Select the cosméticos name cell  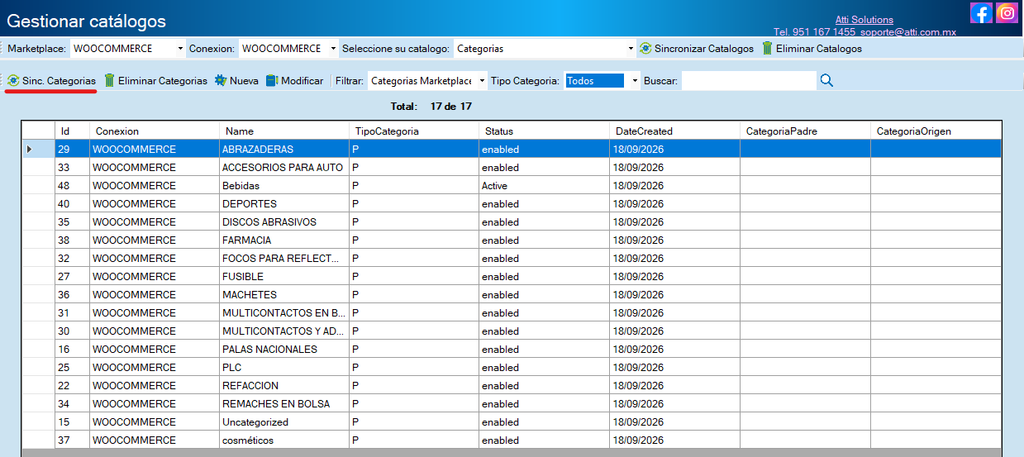point(284,440)
